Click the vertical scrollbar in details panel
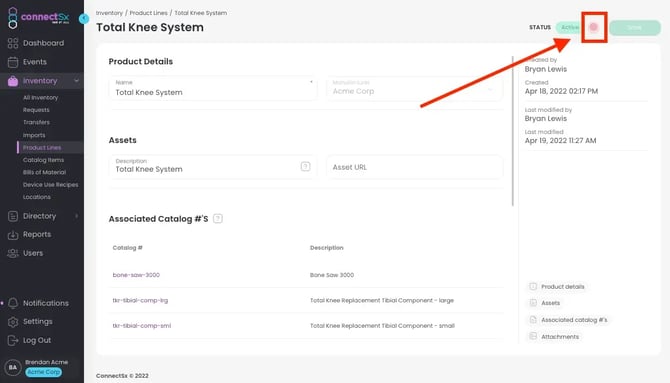670x383 pixels. (x=512, y=131)
